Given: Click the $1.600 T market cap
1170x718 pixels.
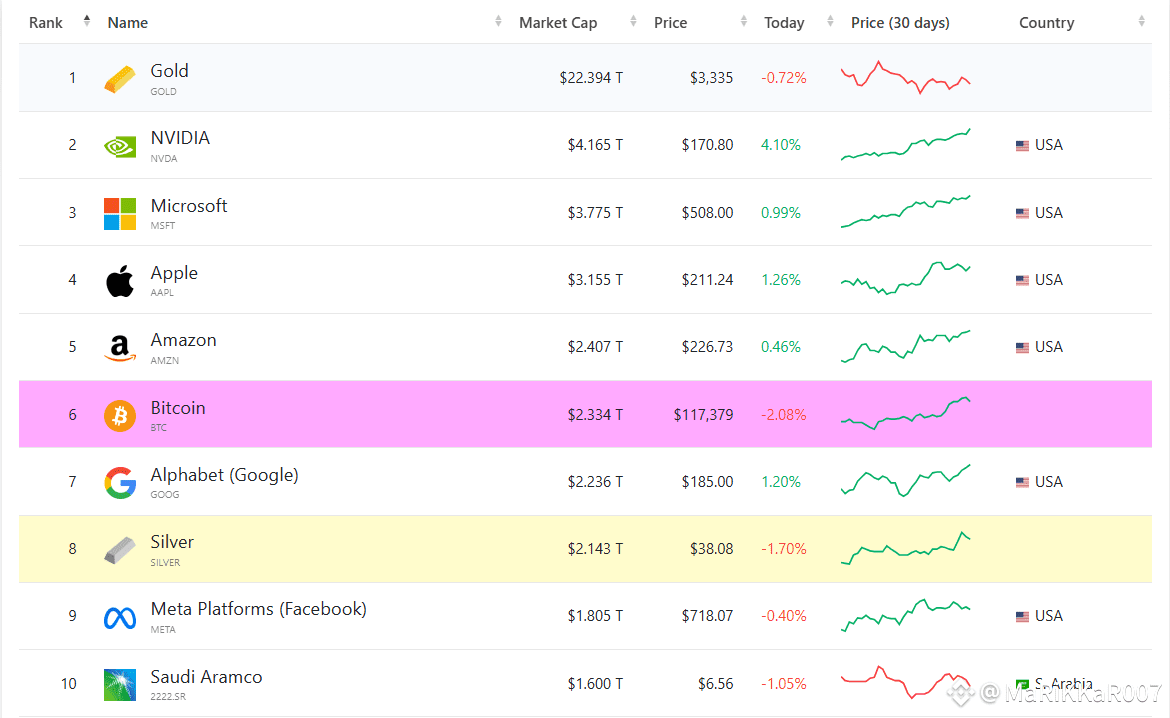Looking at the screenshot, I should 595,684.
